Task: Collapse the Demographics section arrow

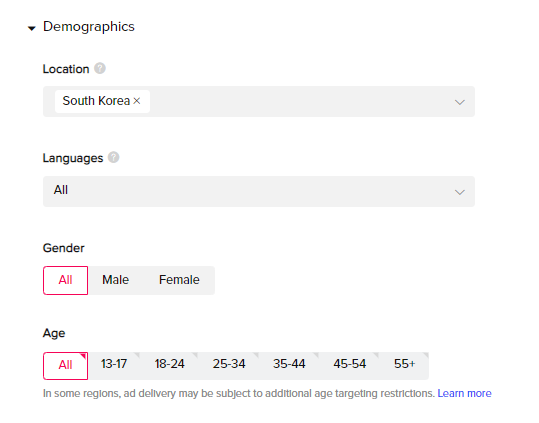Action: [x=32, y=28]
